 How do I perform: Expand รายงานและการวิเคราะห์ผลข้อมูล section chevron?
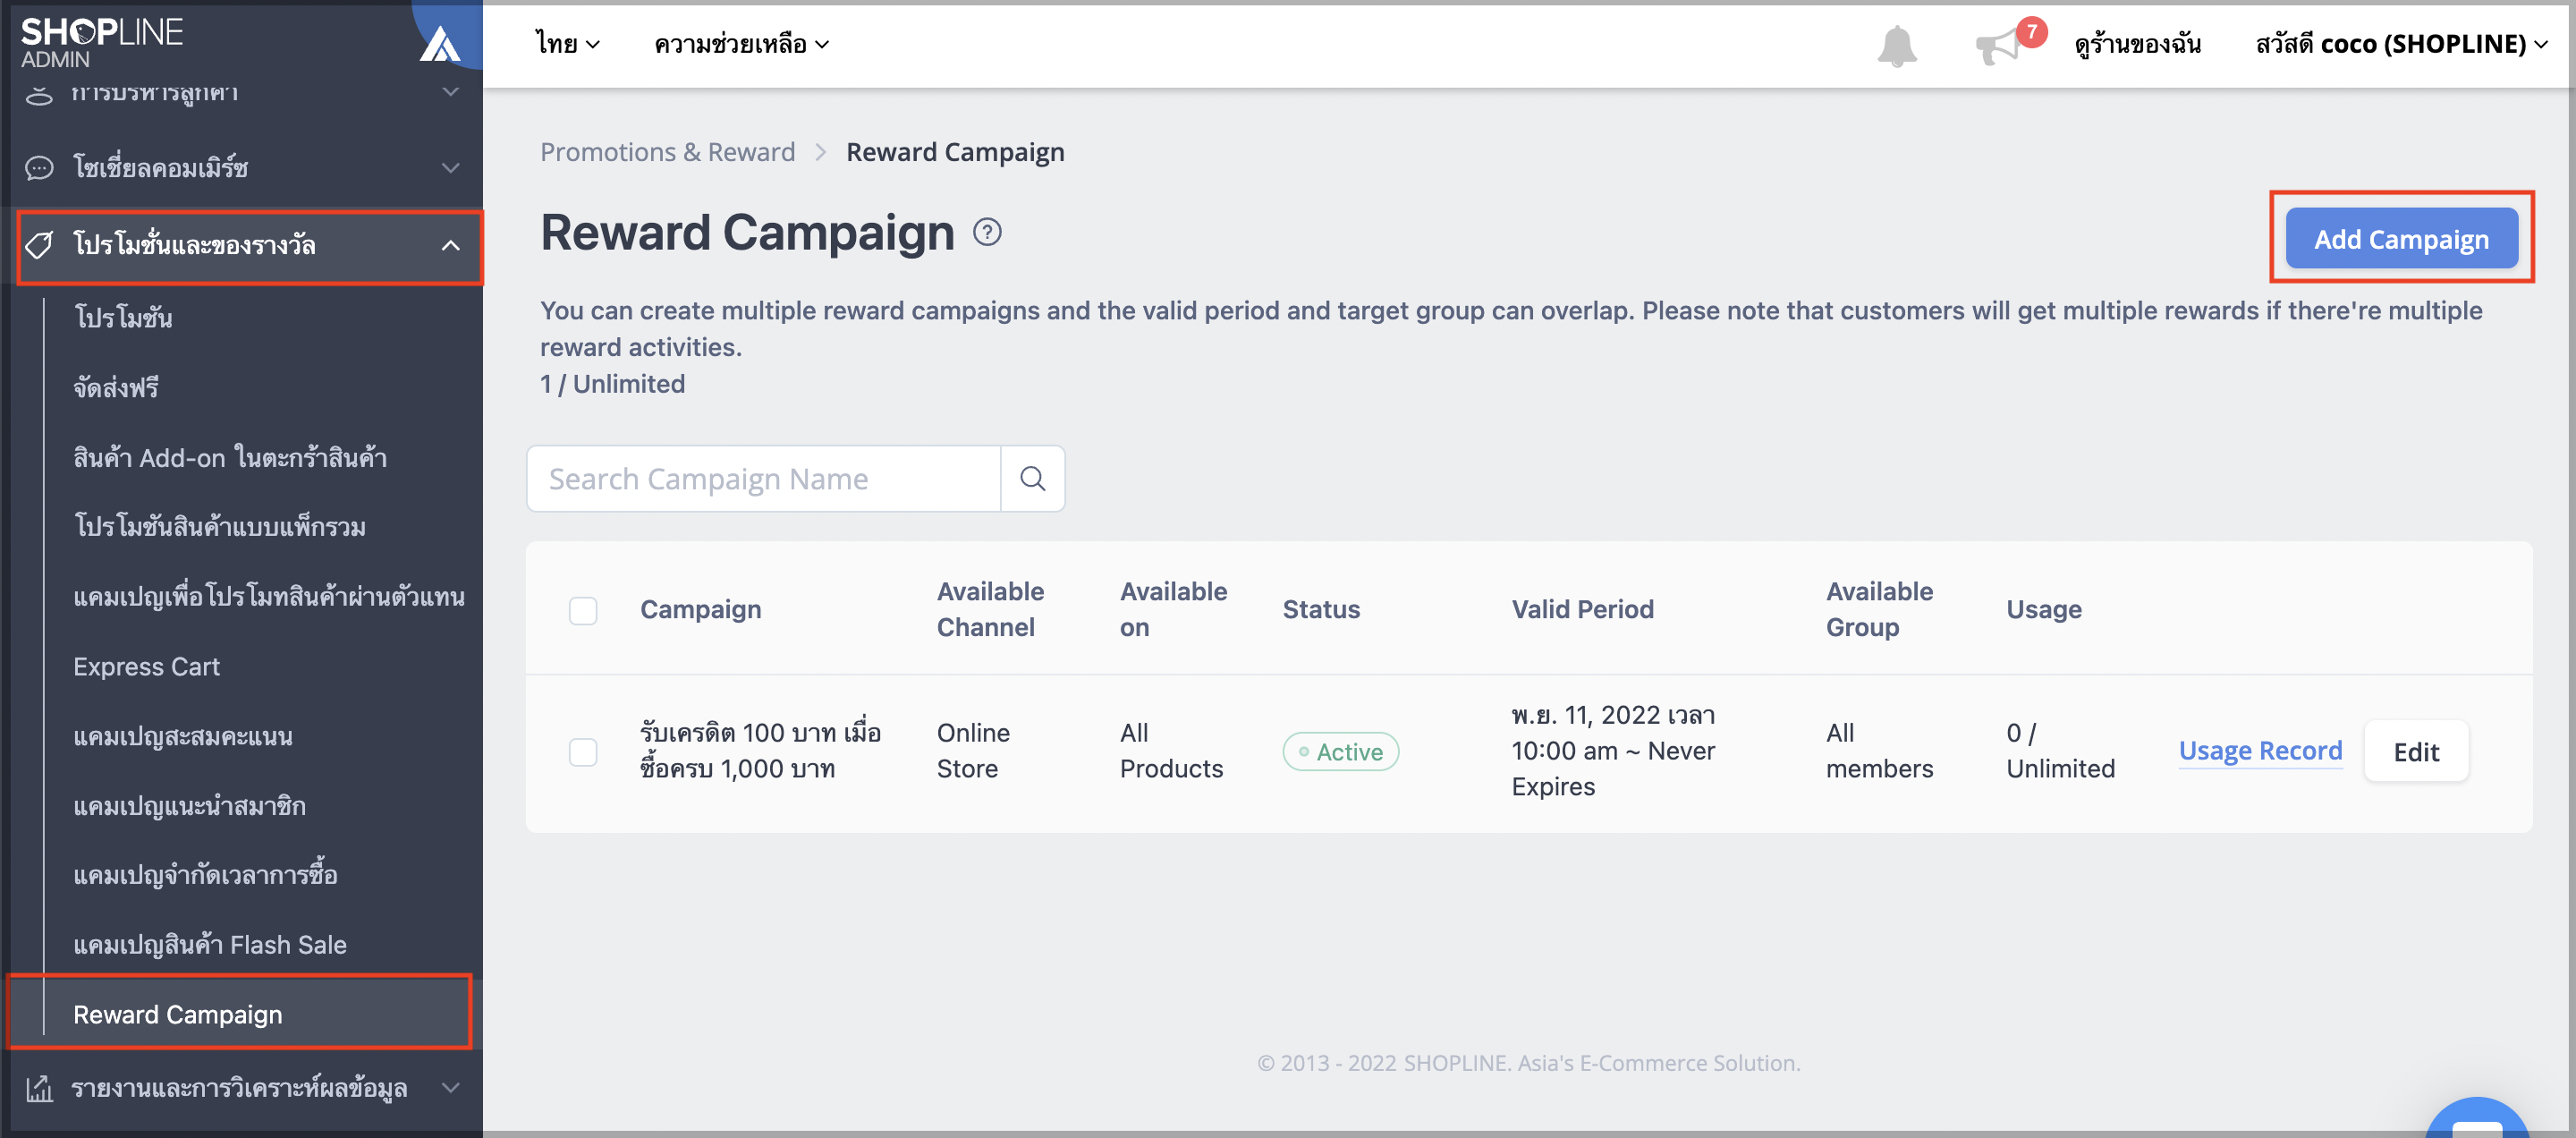(451, 1087)
